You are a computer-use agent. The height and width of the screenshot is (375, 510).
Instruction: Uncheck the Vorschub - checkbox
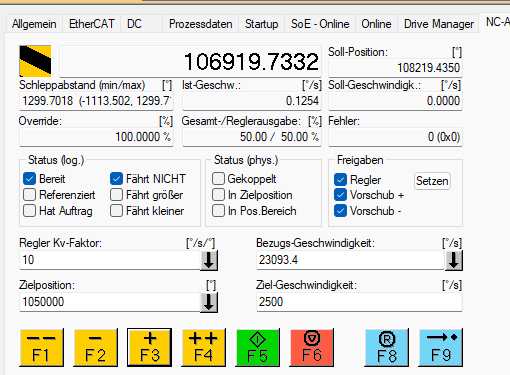(340, 211)
